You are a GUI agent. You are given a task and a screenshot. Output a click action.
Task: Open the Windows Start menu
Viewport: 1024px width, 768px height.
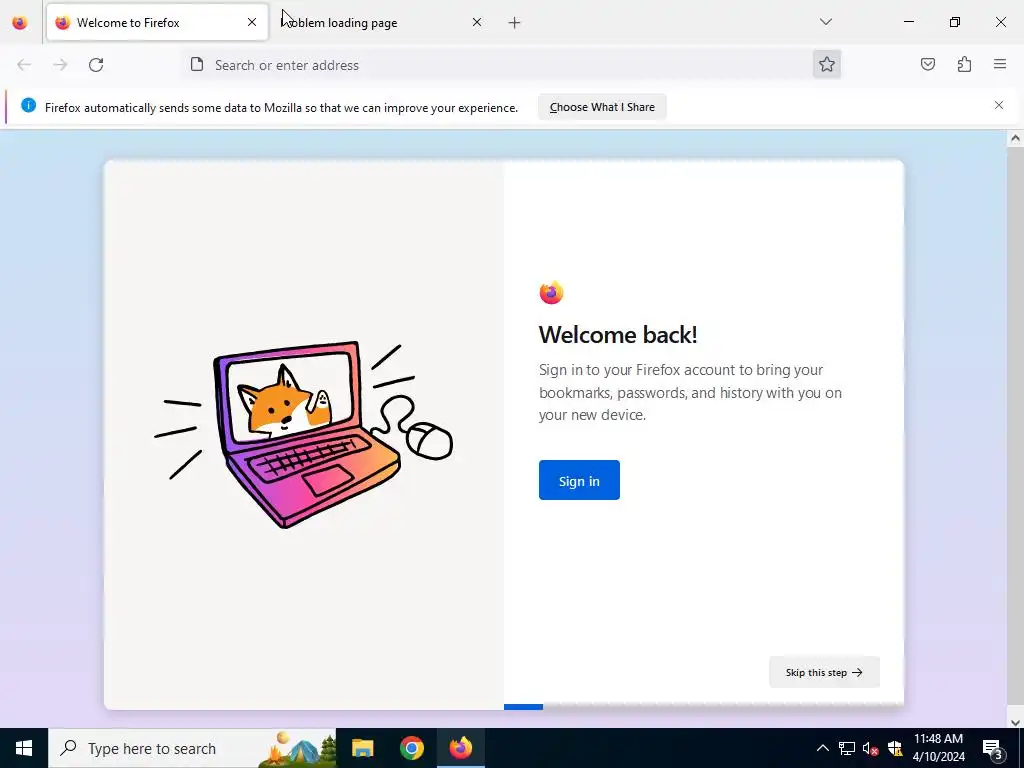coord(24,748)
